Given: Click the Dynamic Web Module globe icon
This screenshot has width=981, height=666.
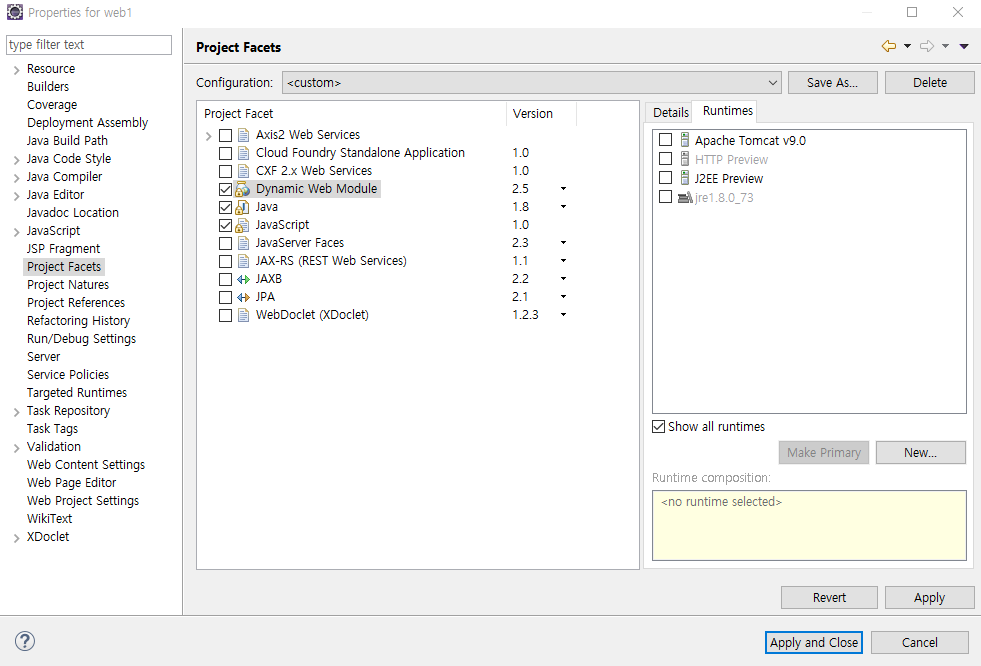Looking at the screenshot, I should (x=243, y=189).
